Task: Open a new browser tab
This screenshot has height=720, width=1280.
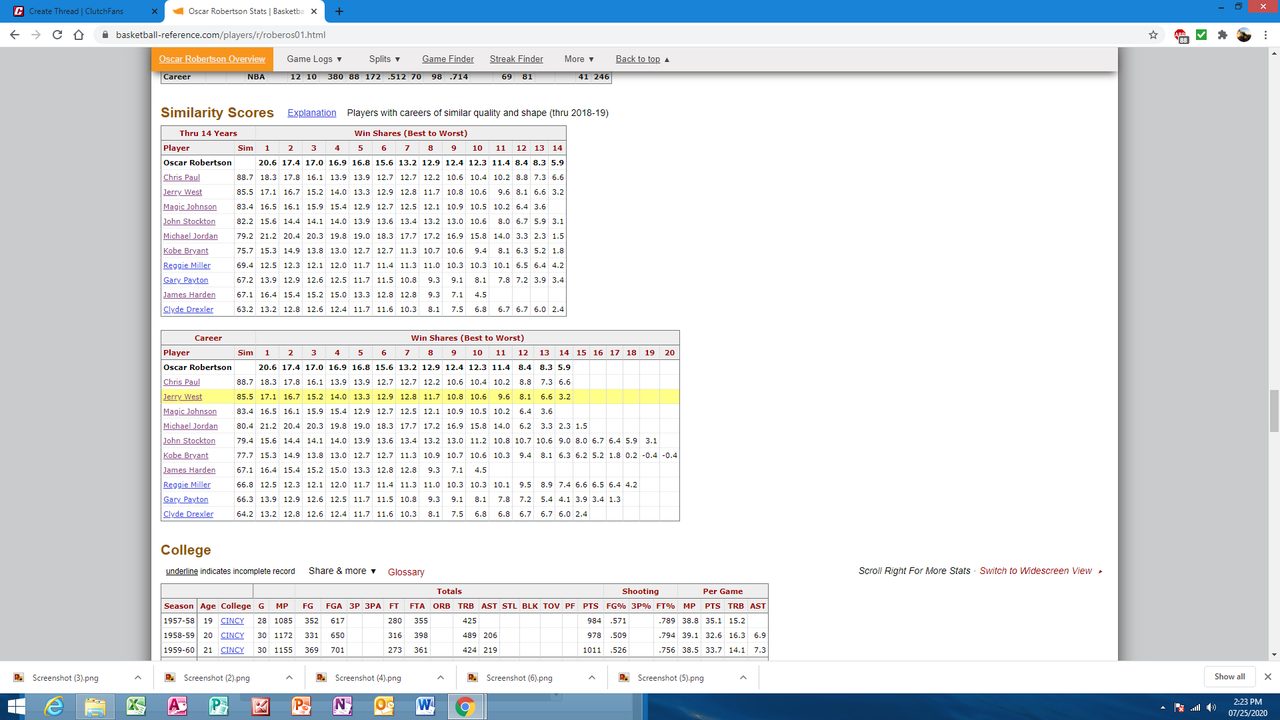Action: [339, 11]
